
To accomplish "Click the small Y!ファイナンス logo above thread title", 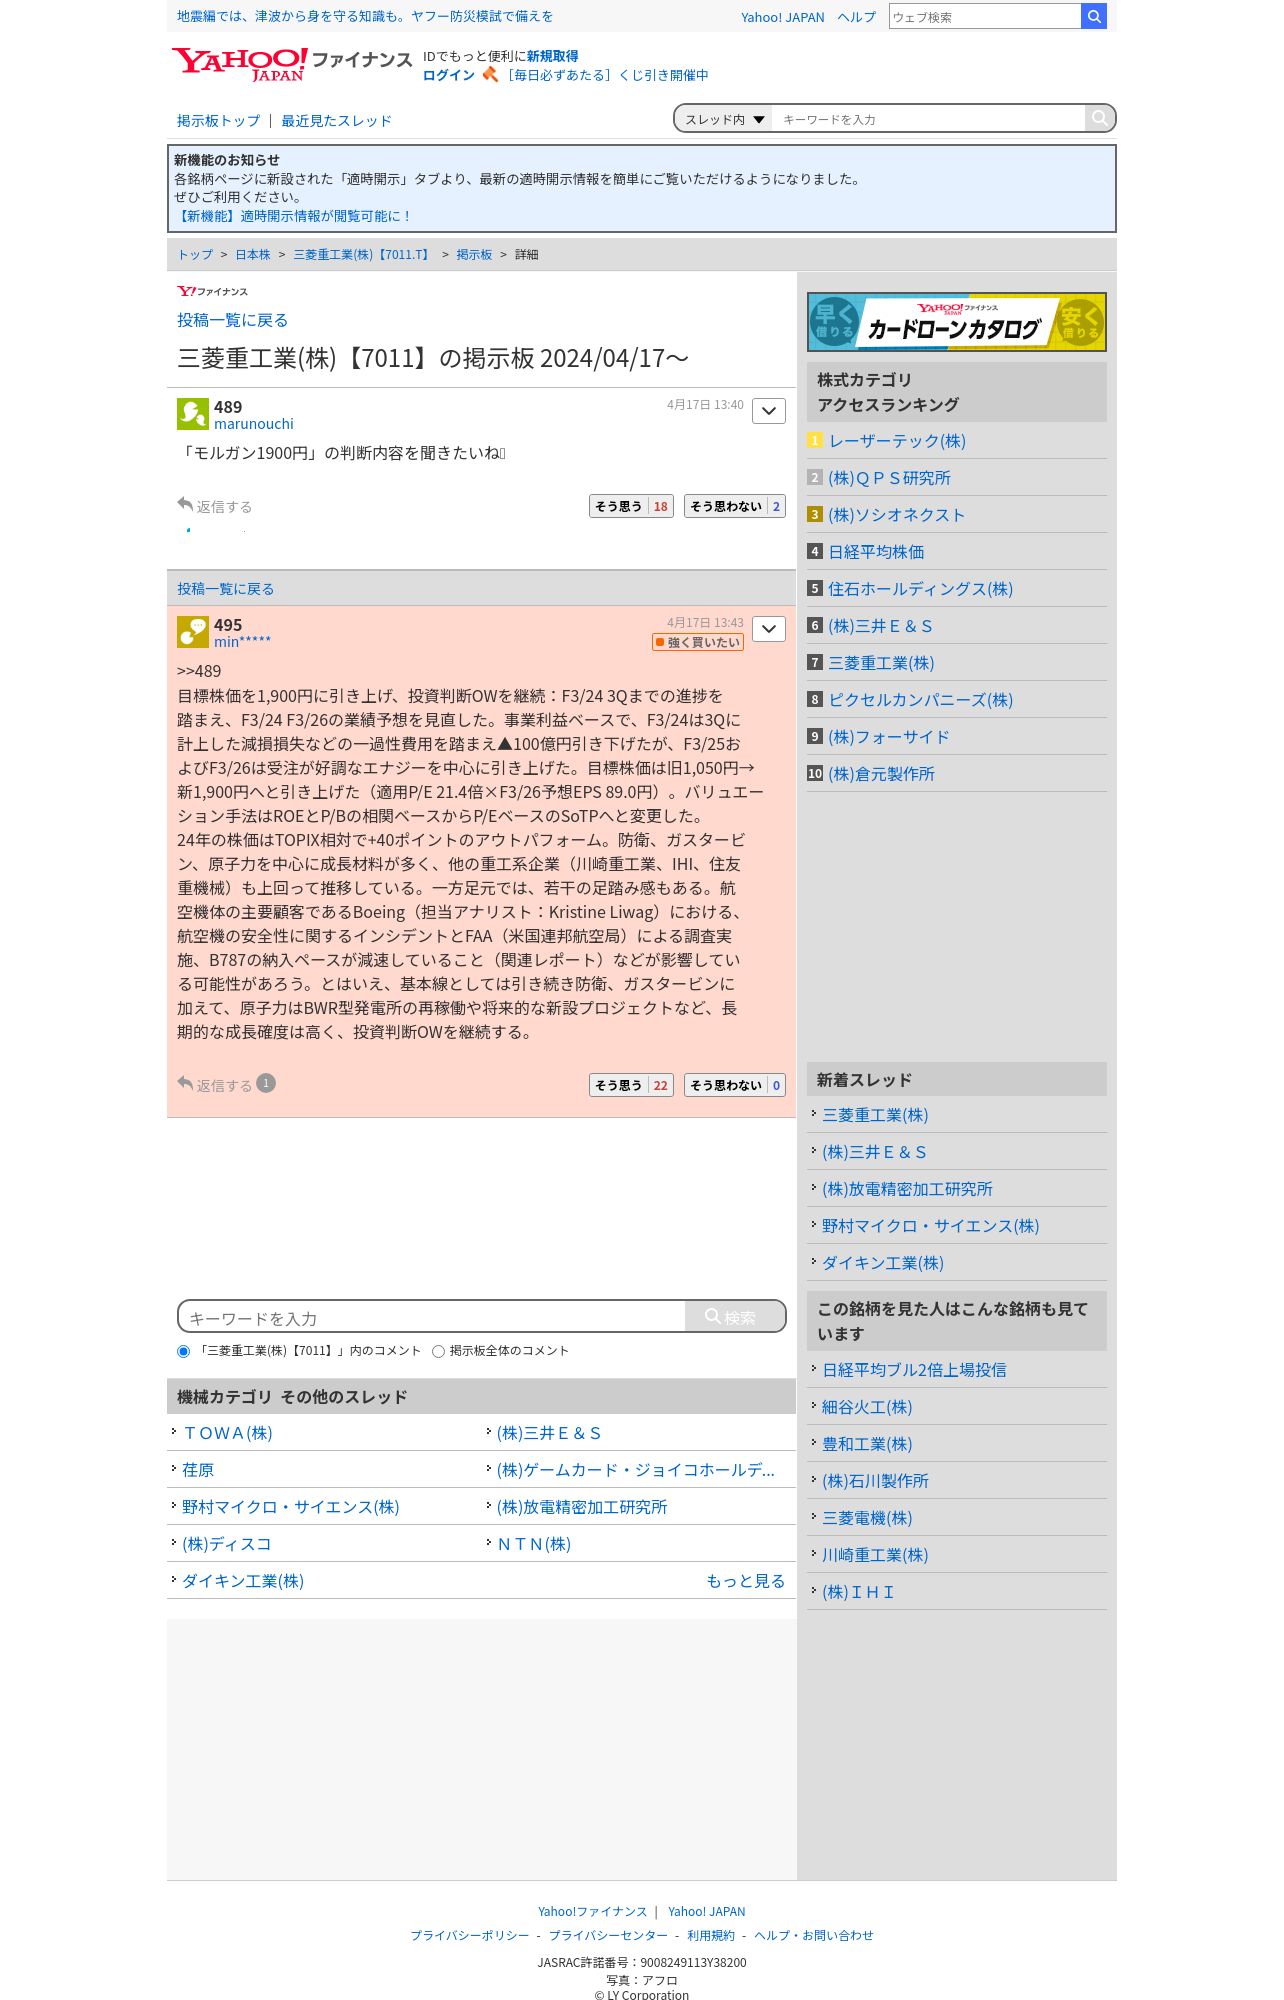I will coord(212,291).
